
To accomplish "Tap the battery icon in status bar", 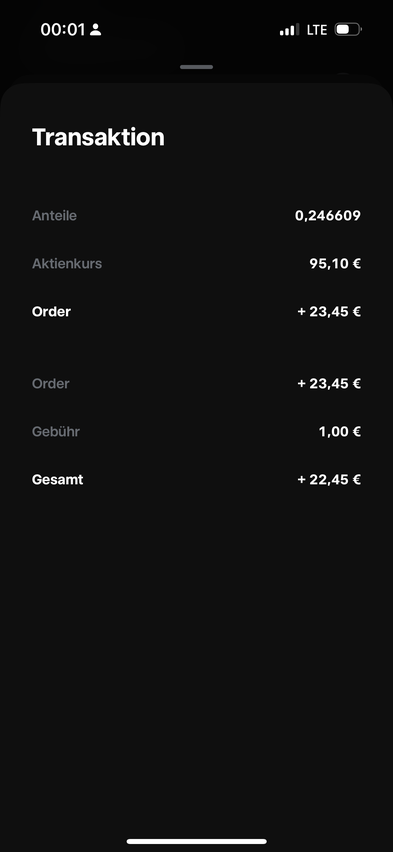I will (x=348, y=29).
